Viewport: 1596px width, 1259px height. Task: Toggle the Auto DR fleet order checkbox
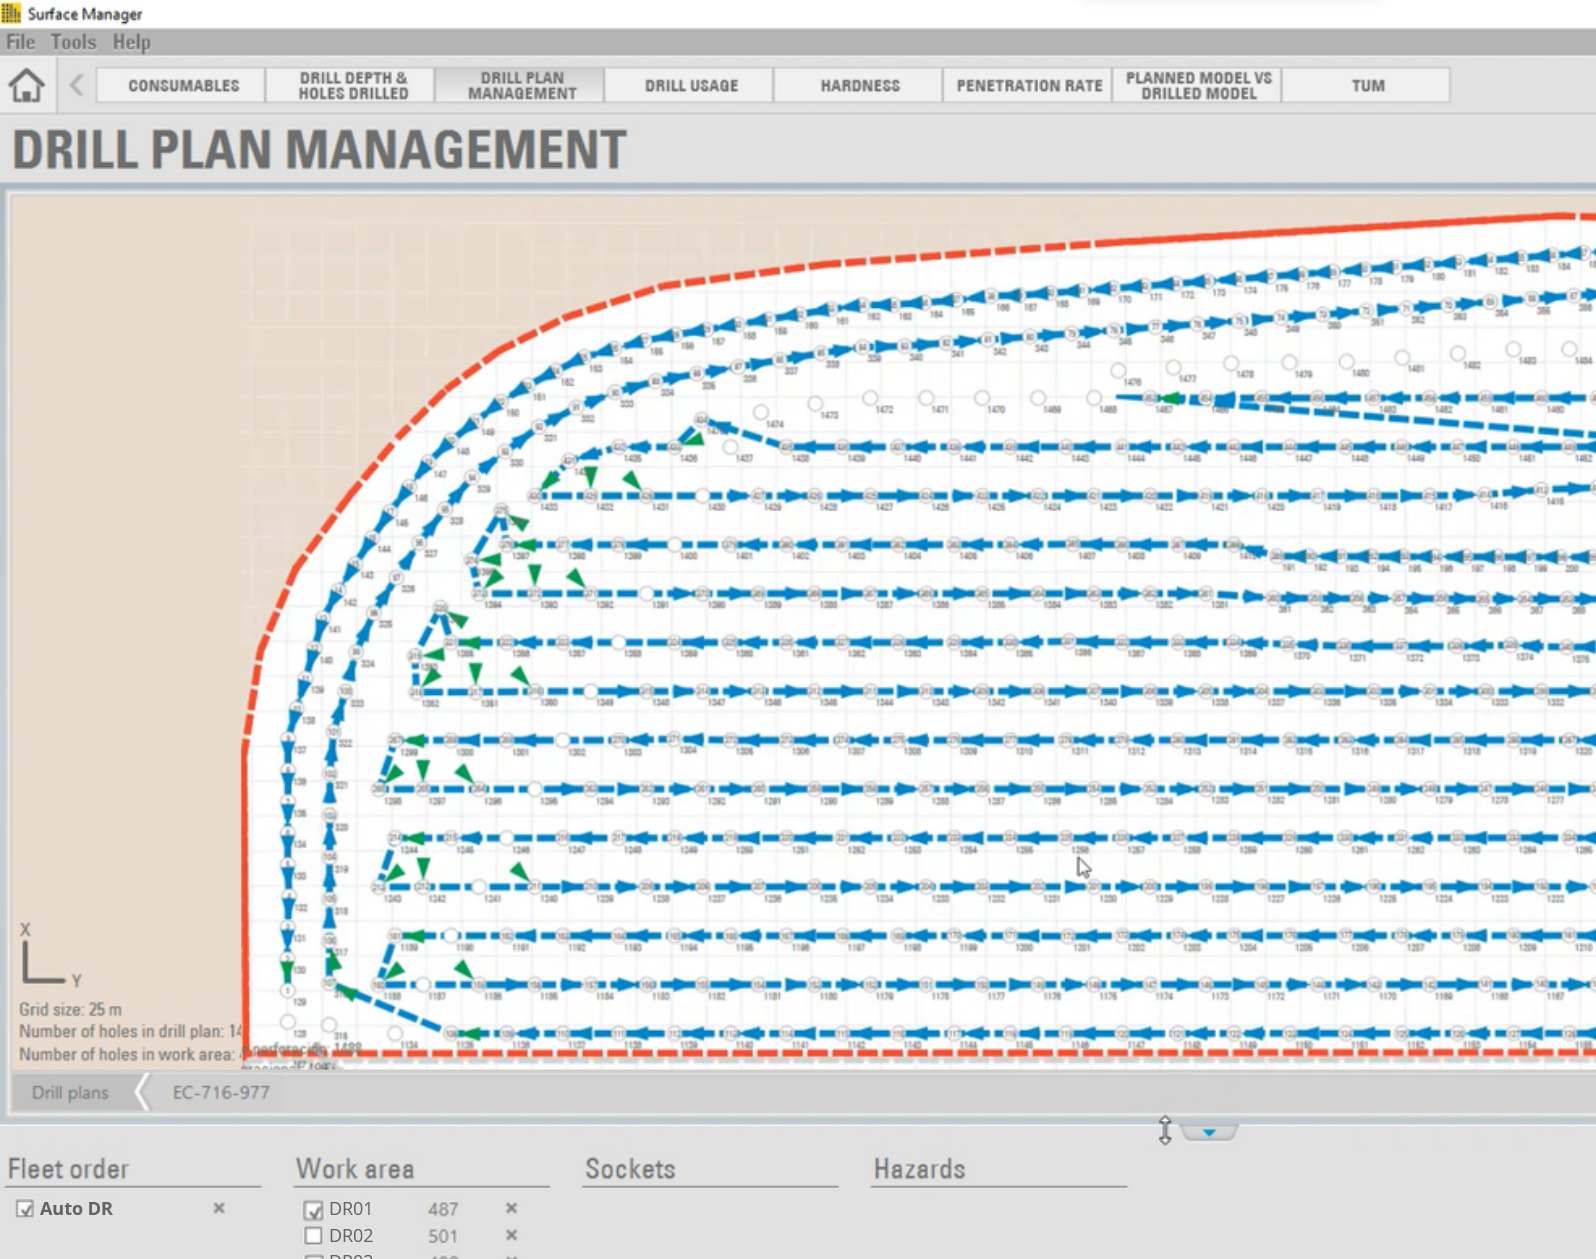coord(25,1209)
